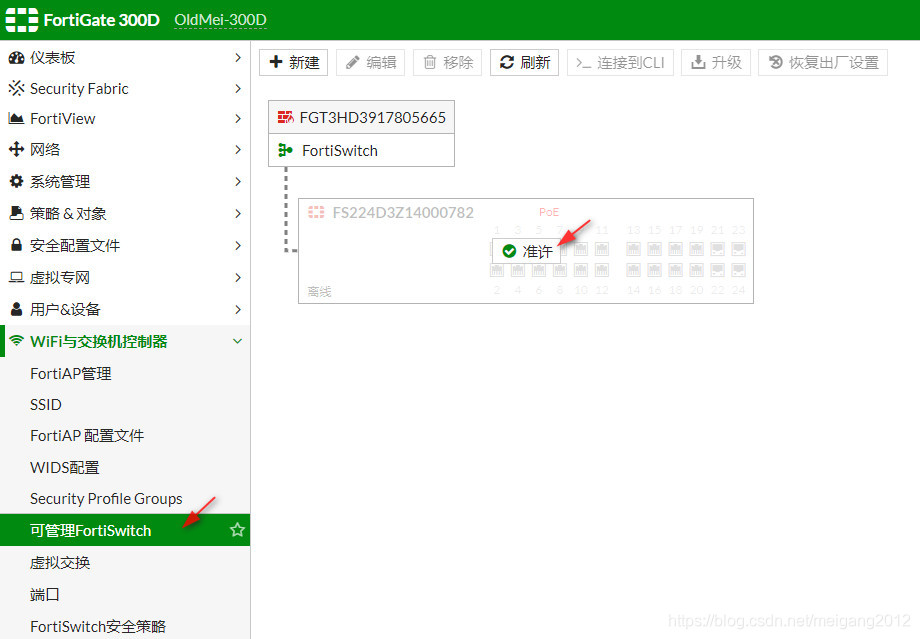Click the 新建 button
This screenshot has width=920, height=639.
coord(293,62)
